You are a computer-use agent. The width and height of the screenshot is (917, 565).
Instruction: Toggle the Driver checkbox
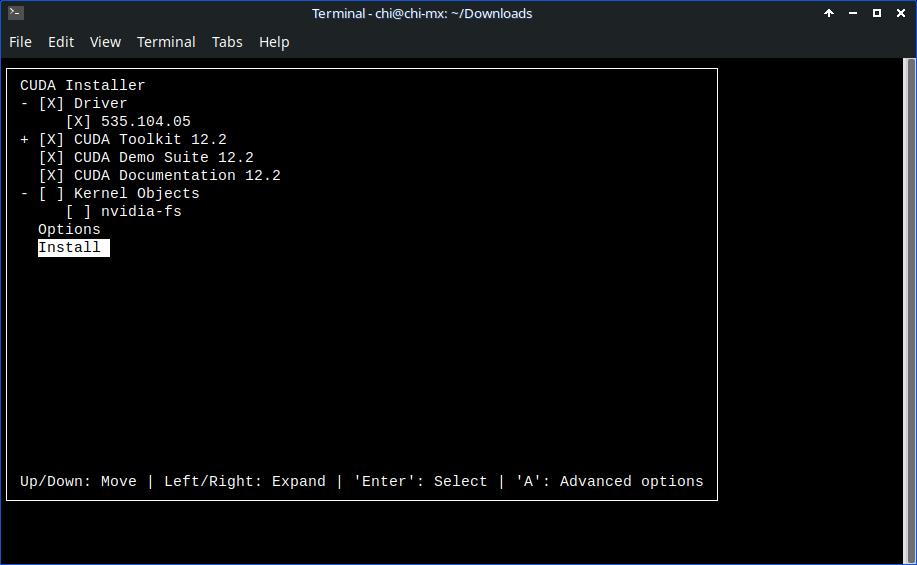(51, 104)
